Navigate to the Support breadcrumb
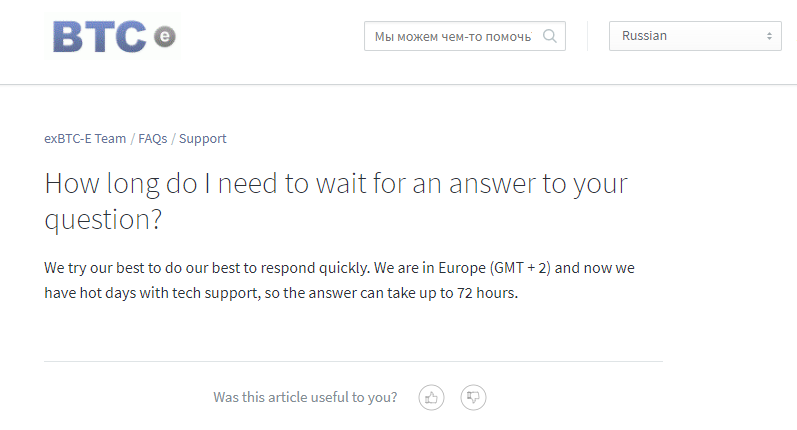Screen dimensions: 797x430 pos(202,139)
